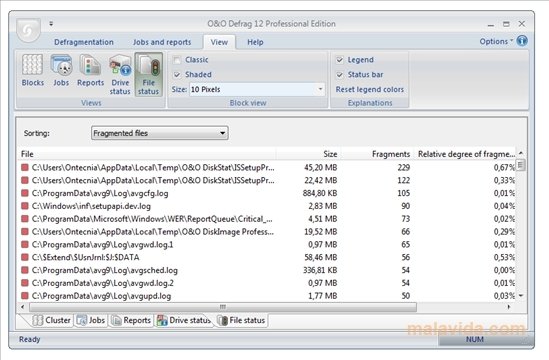The image size is (549, 360).
Task: Click red icon of avgcfg.log row
Action: pos(25,193)
